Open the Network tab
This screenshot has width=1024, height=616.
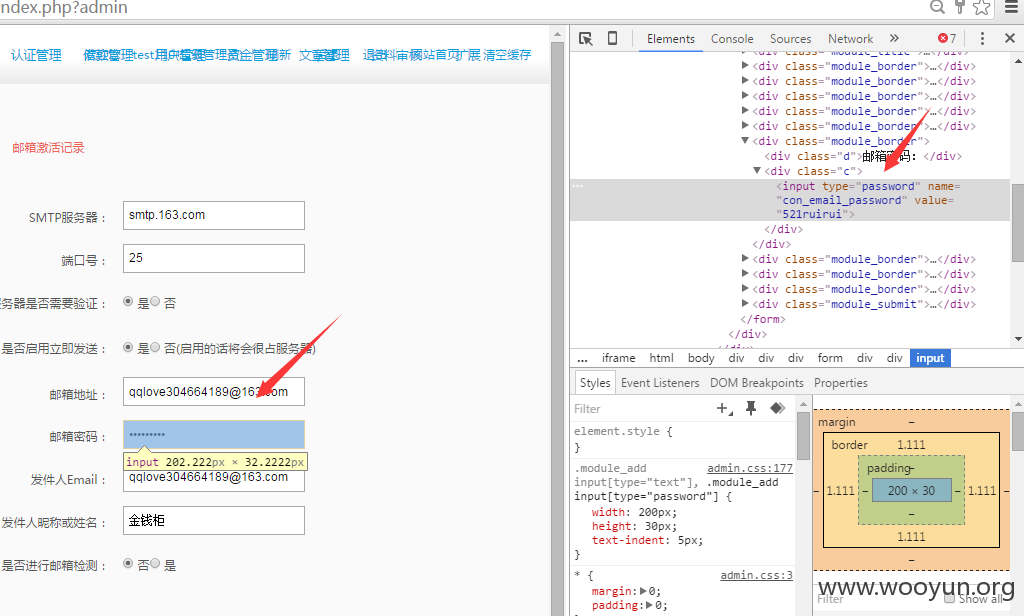tap(850, 39)
